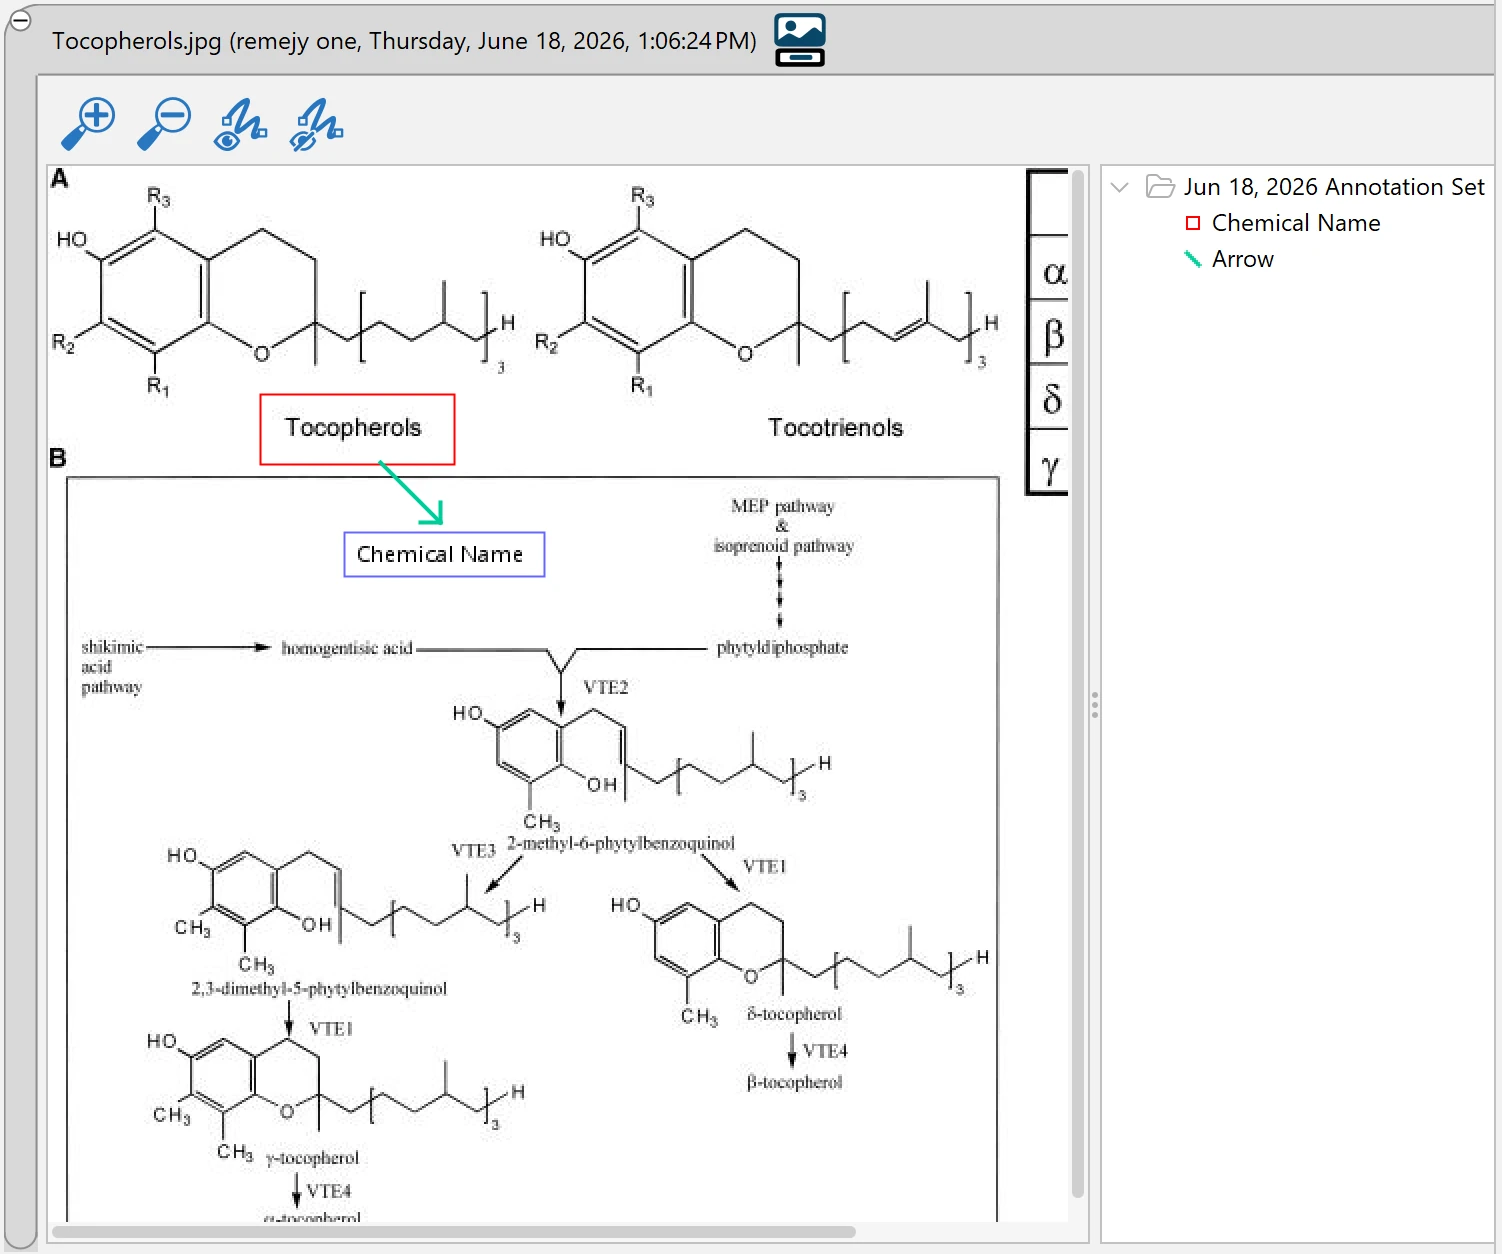
Task: Click the folder icon of the annotation set
Action: (x=1160, y=187)
